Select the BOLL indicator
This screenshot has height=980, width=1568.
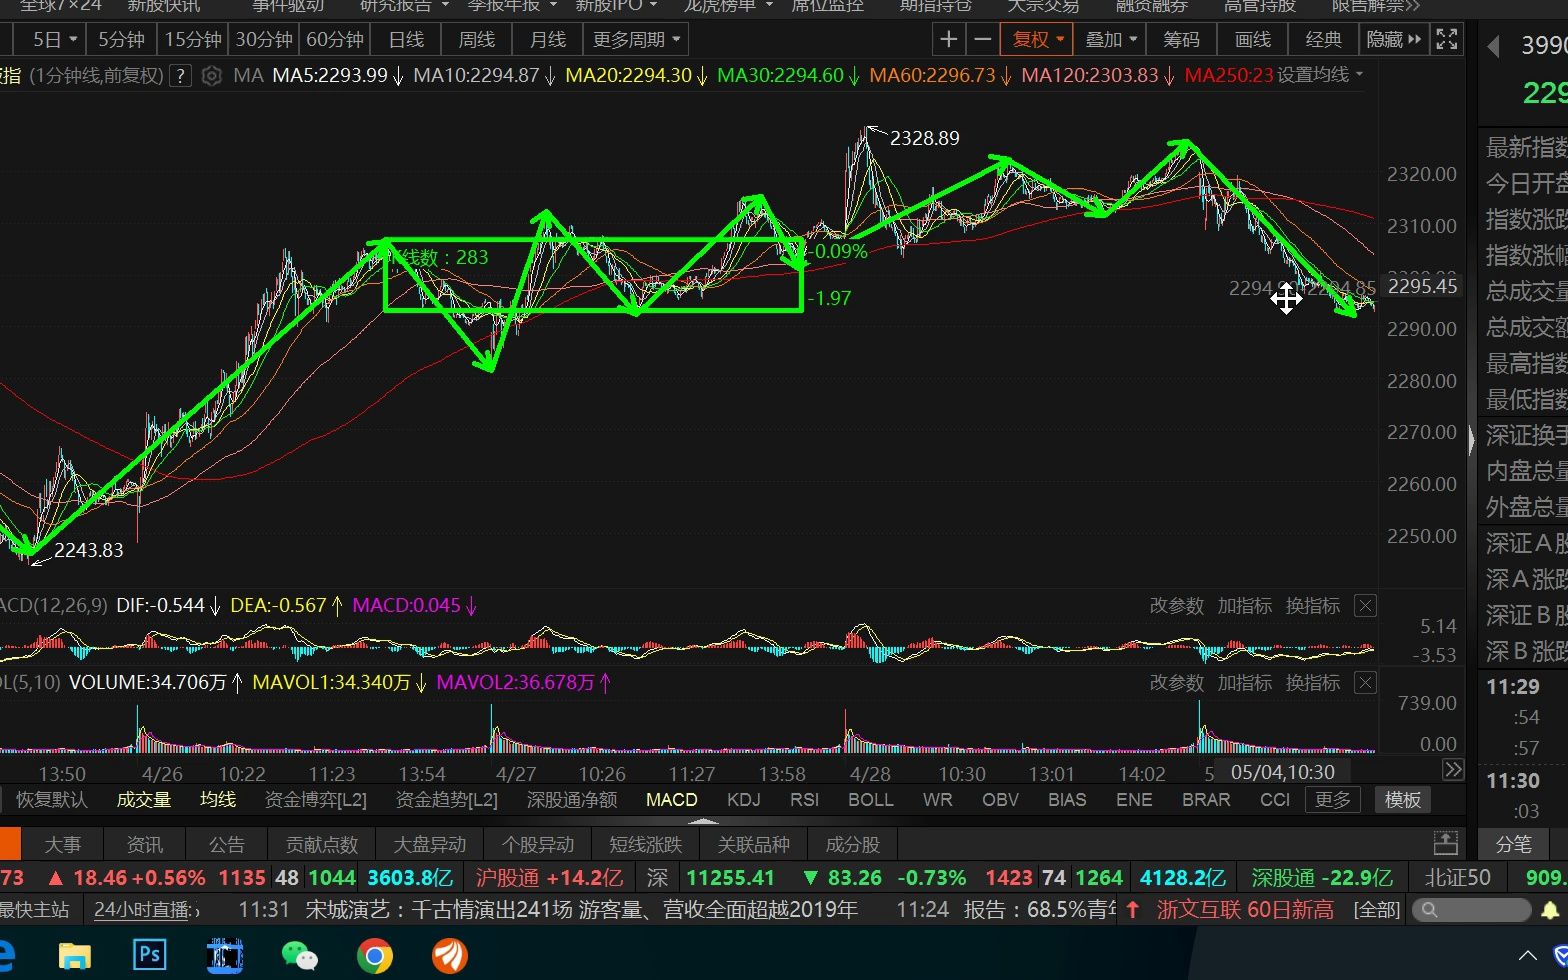pyautogui.click(x=870, y=800)
